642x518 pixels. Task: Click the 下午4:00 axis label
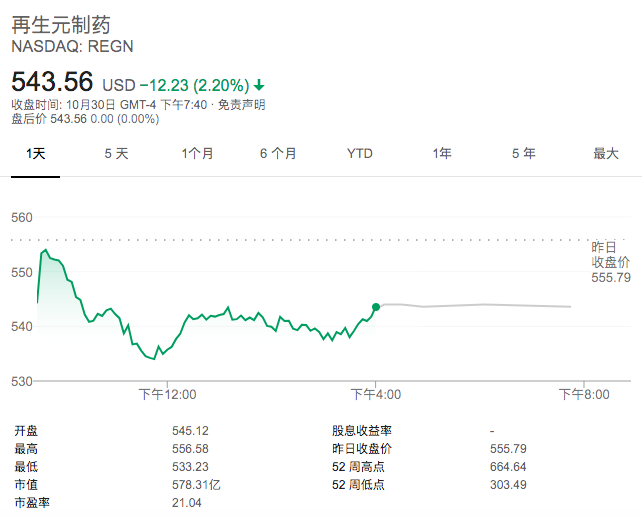[x=376, y=394]
